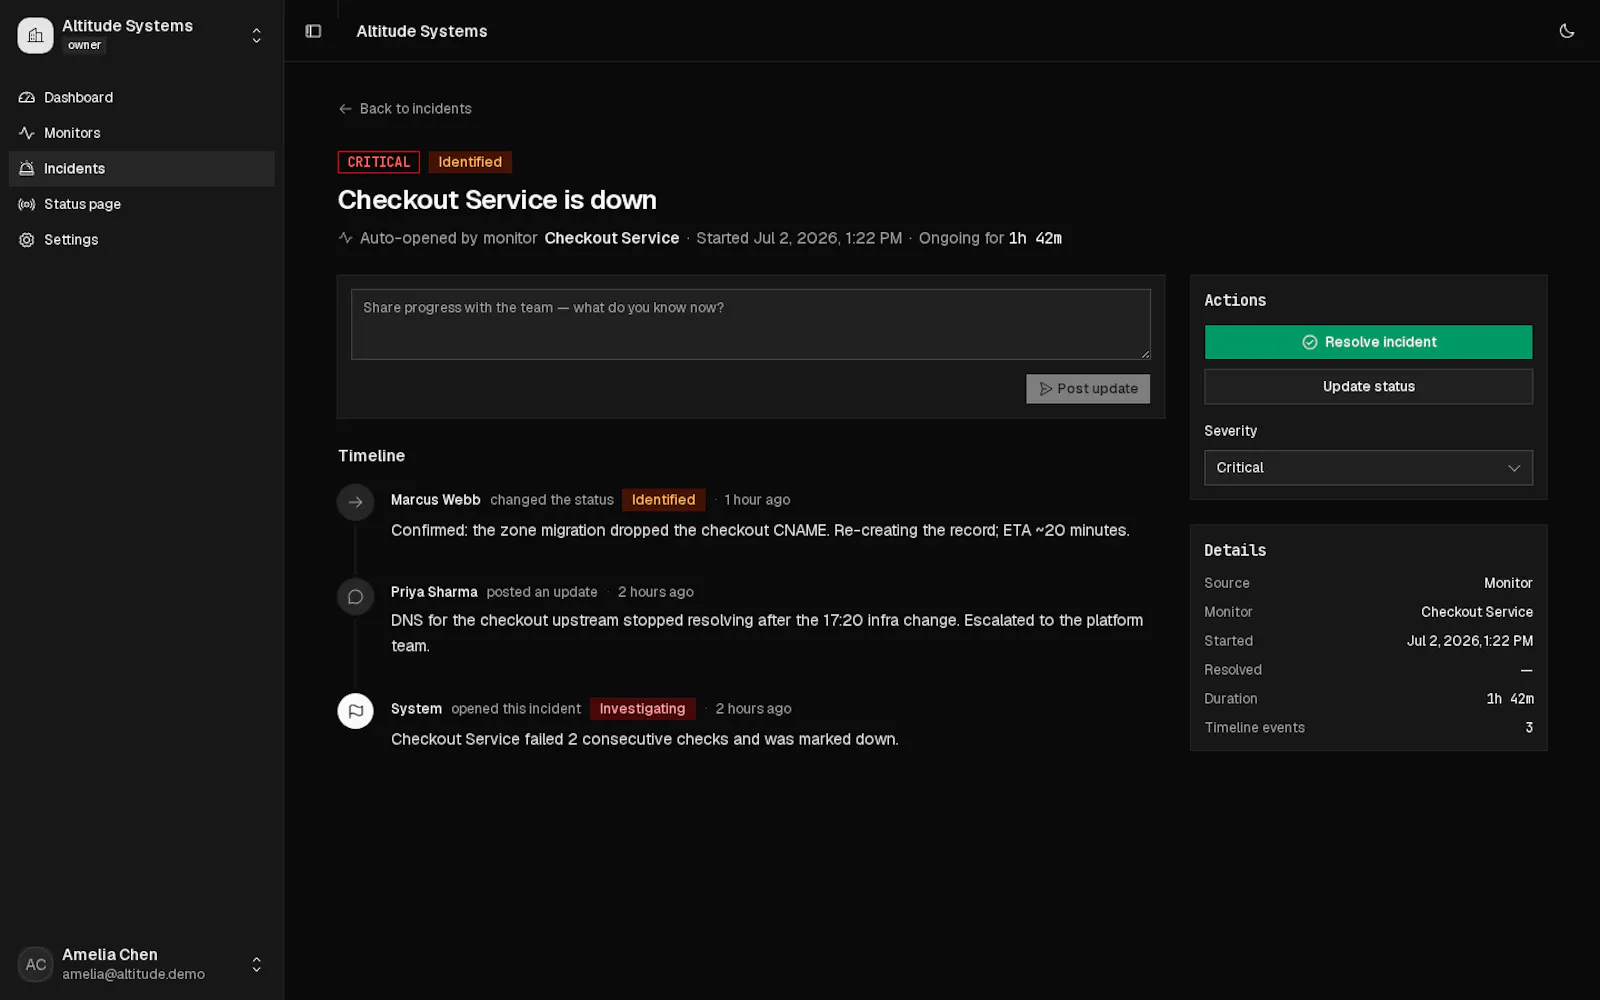Click the Altitude Systems organization logo icon
This screenshot has width=1600, height=1000.
pyautogui.click(x=35, y=35)
